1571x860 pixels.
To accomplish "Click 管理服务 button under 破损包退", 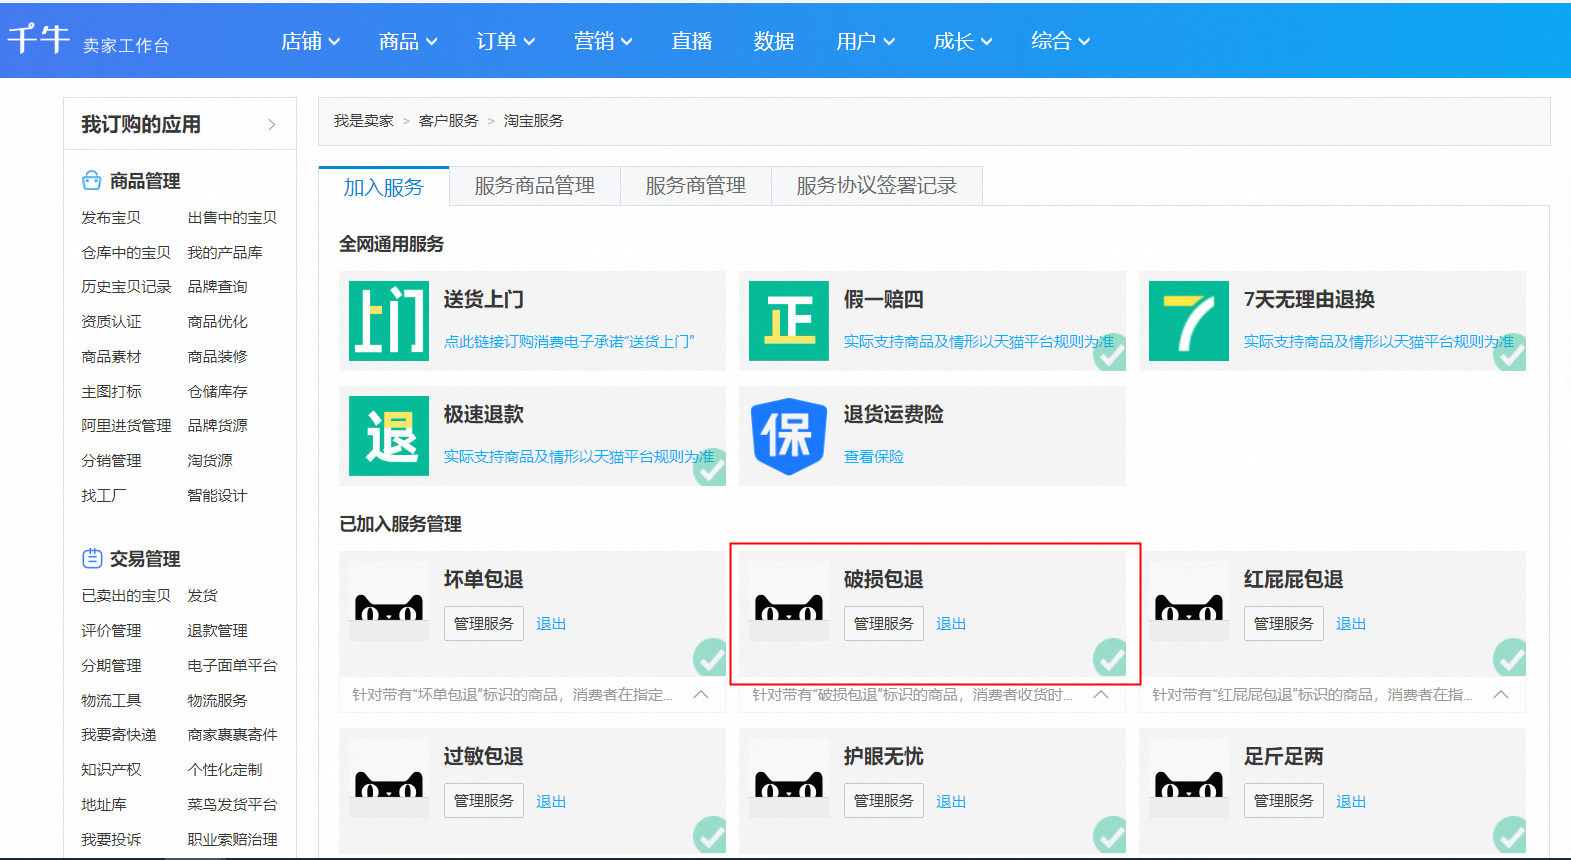I will (884, 623).
